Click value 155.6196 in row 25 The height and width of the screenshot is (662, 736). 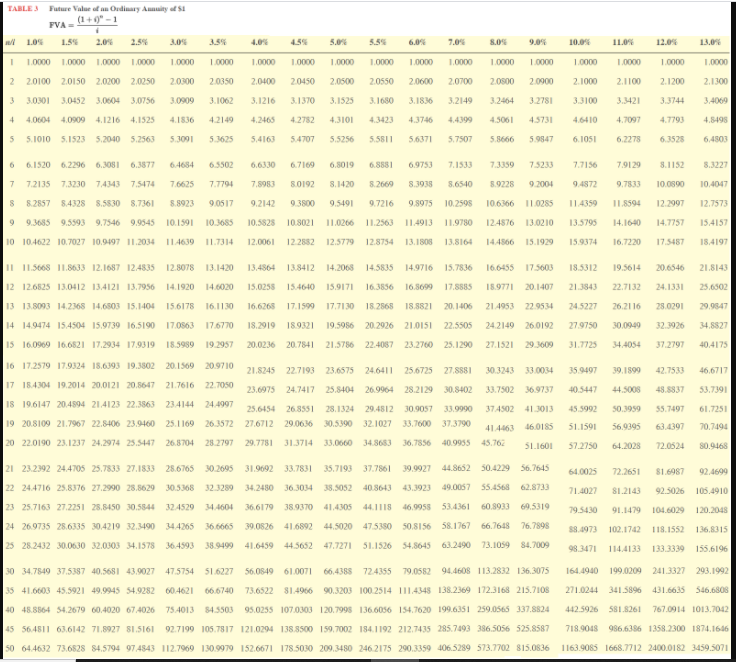[712, 548]
